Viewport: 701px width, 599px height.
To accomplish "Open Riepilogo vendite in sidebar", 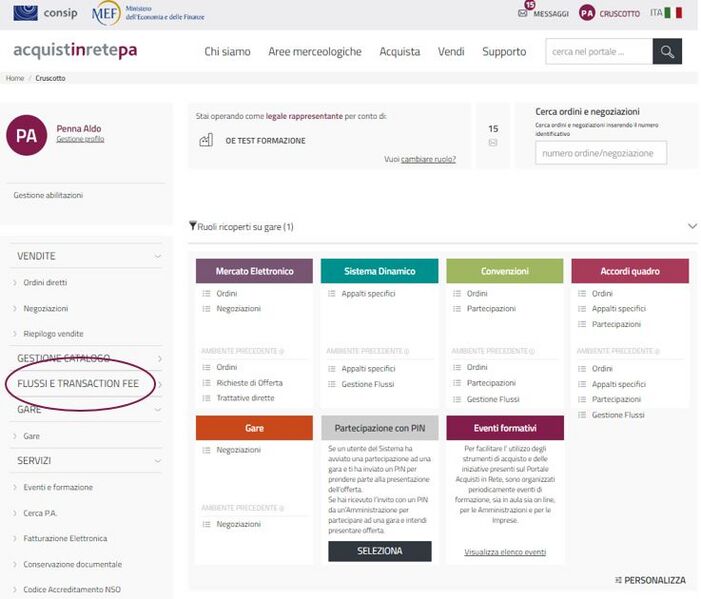I will (53, 333).
